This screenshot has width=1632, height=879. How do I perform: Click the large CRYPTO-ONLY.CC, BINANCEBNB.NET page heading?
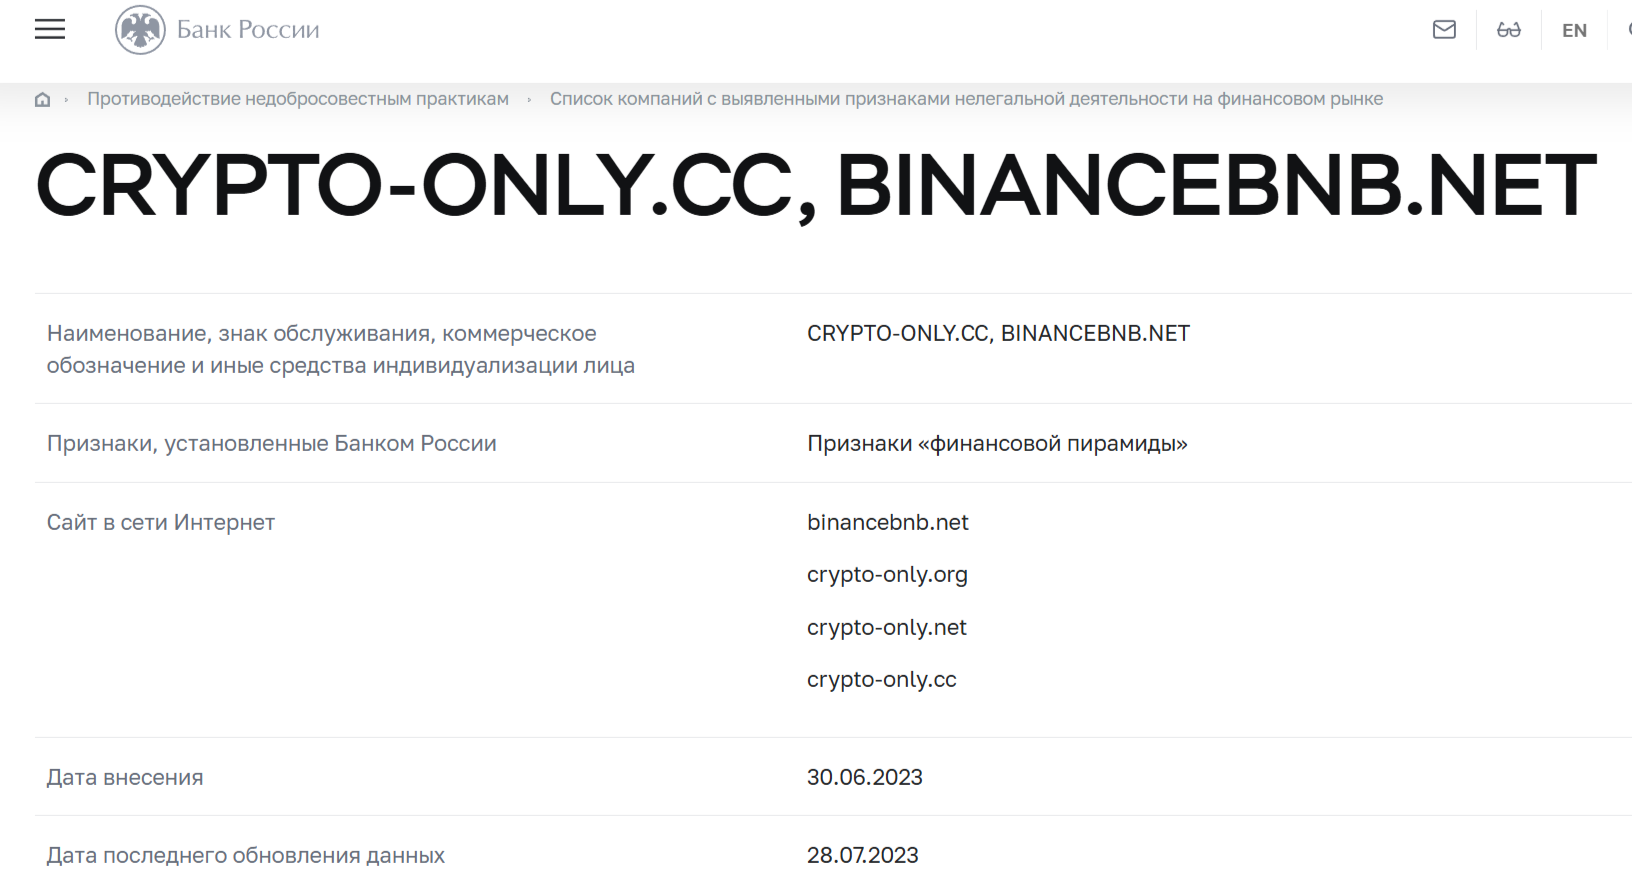tap(816, 186)
